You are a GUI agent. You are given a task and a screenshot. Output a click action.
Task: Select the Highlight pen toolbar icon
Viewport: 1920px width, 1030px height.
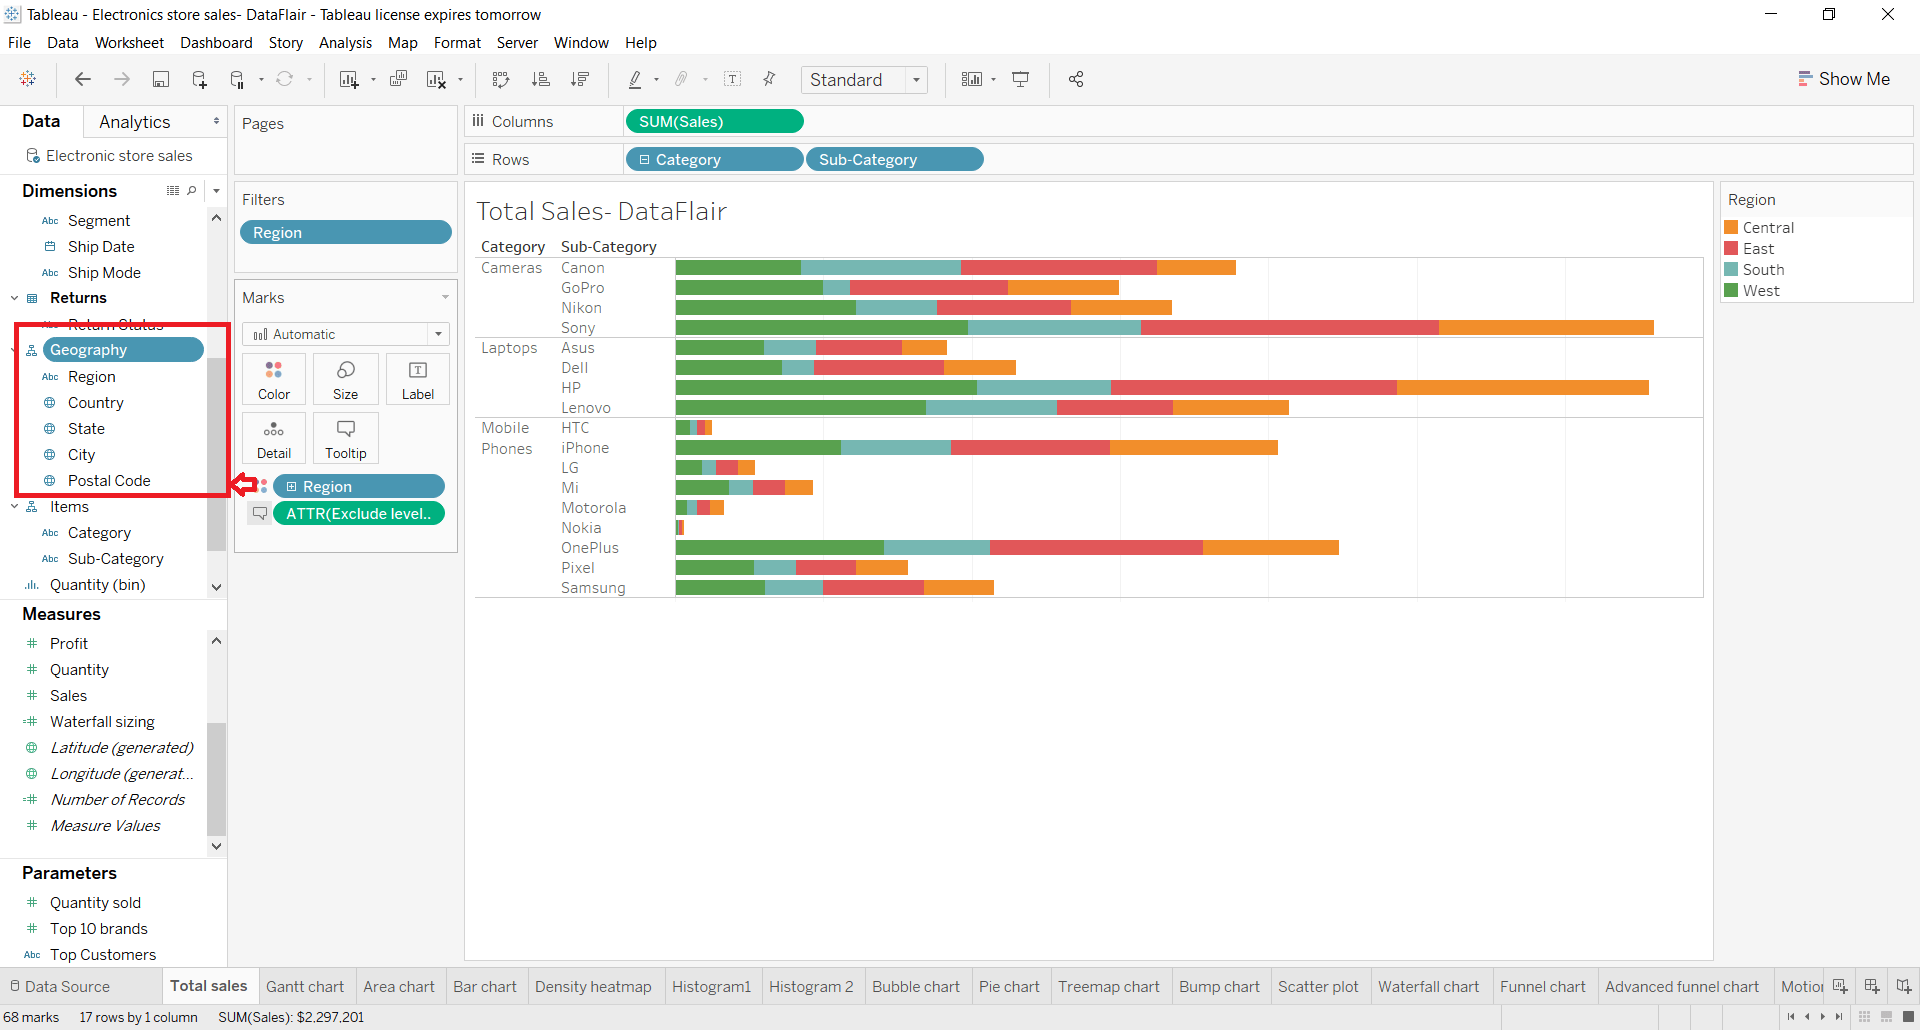click(637, 79)
